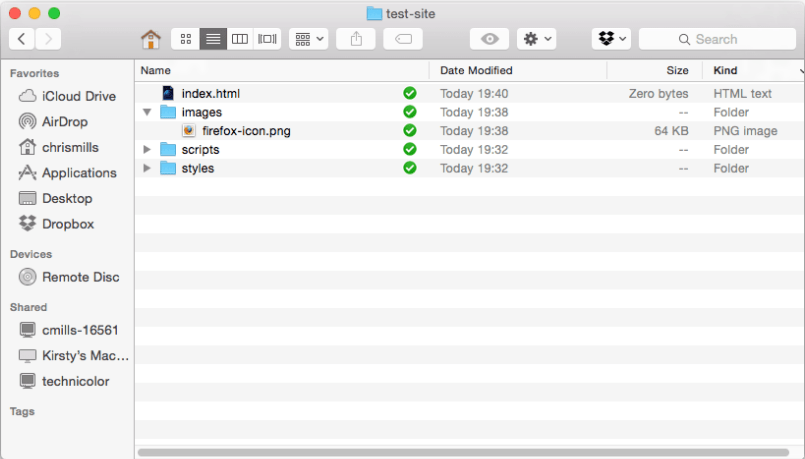Switch to Cover Flow view
This screenshot has width=805, height=459.
click(x=267, y=39)
